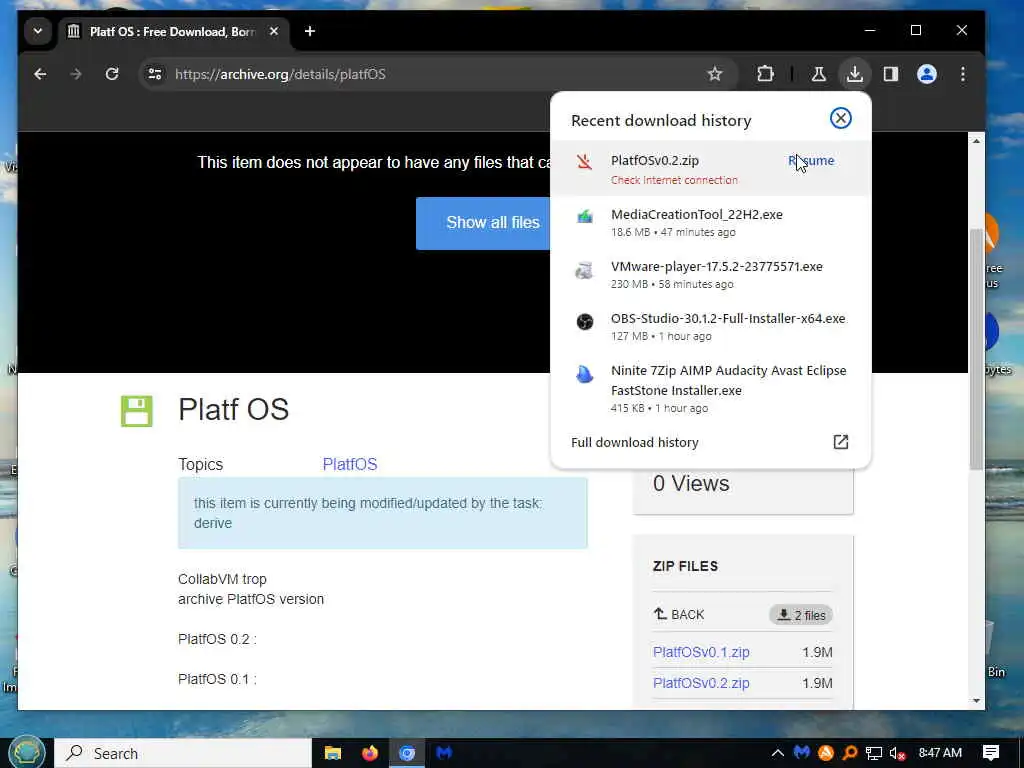Click the open-in-new-tab icon for download history
The height and width of the screenshot is (768, 1024).
[x=840, y=442]
